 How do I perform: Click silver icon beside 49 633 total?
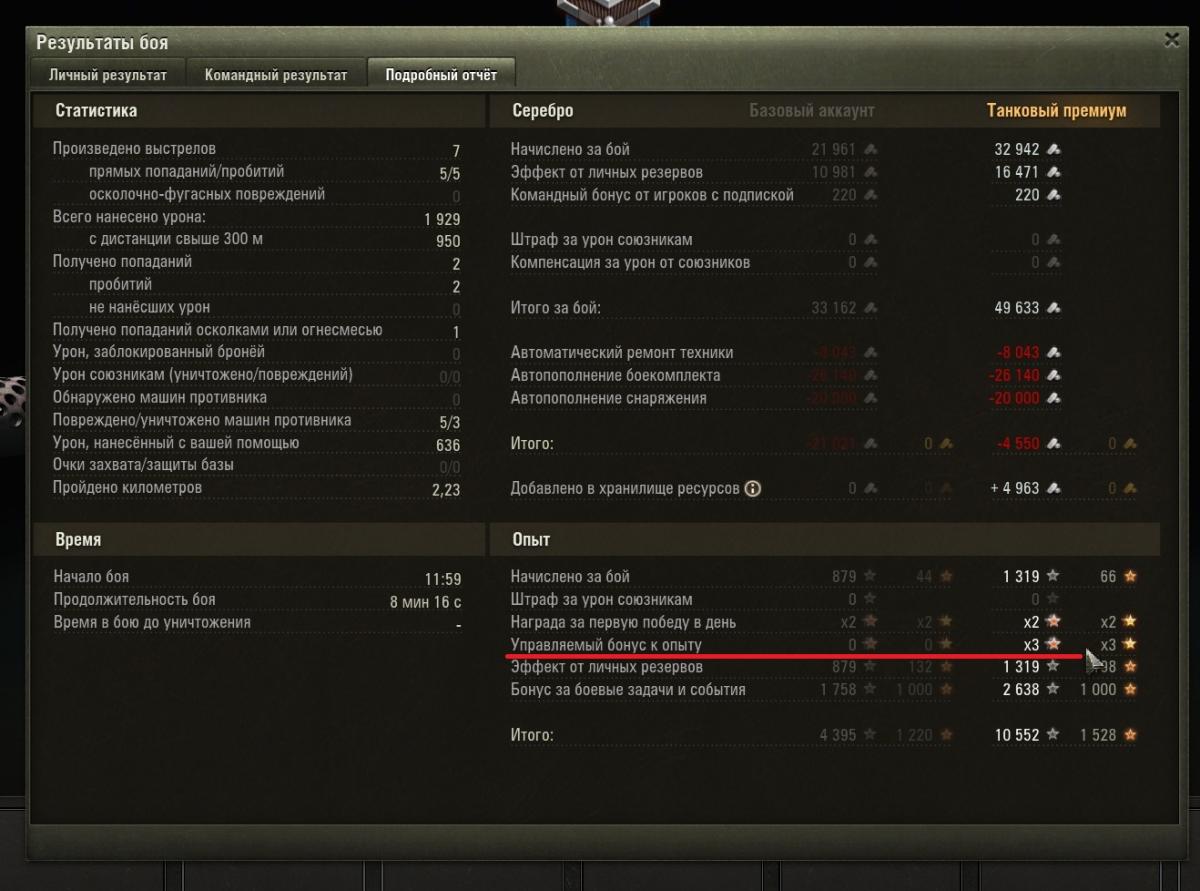pos(1054,309)
